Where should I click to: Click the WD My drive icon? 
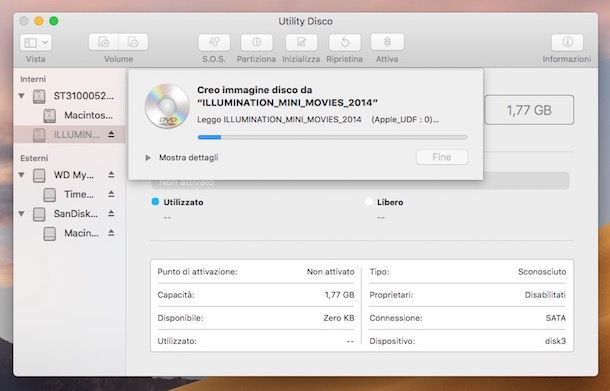tap(39, 175)
